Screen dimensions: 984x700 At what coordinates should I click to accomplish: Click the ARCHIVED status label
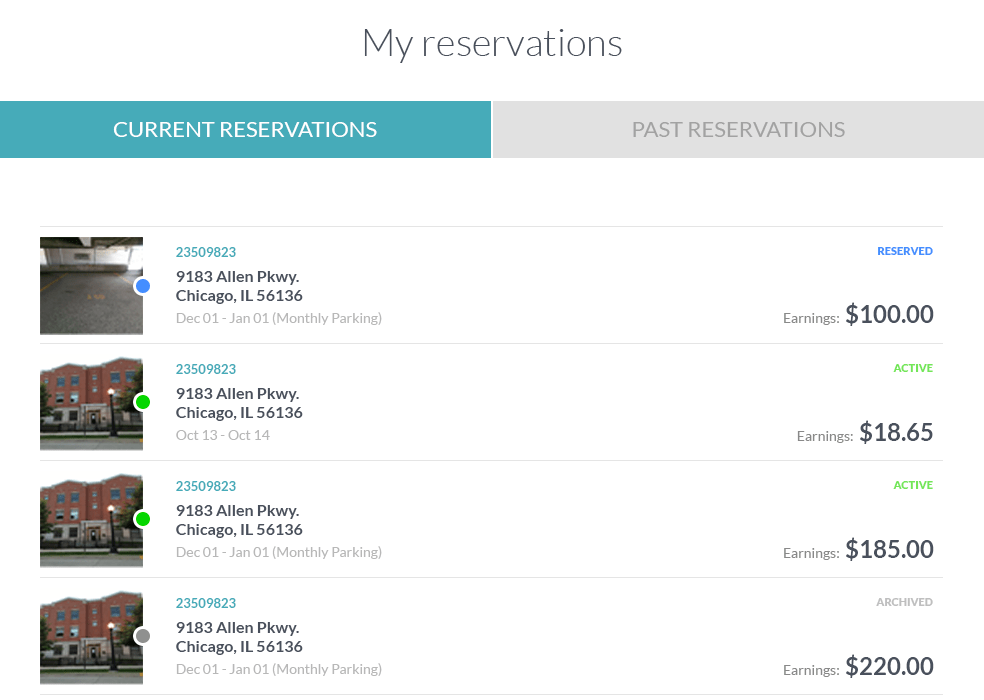[x=904, y=602]
